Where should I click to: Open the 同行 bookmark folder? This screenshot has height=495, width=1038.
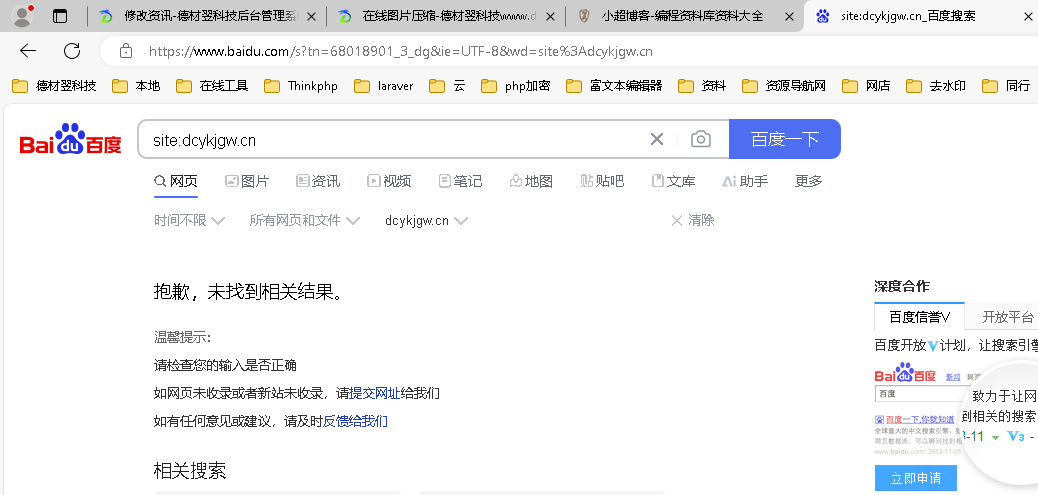[x=1006, y=85]
